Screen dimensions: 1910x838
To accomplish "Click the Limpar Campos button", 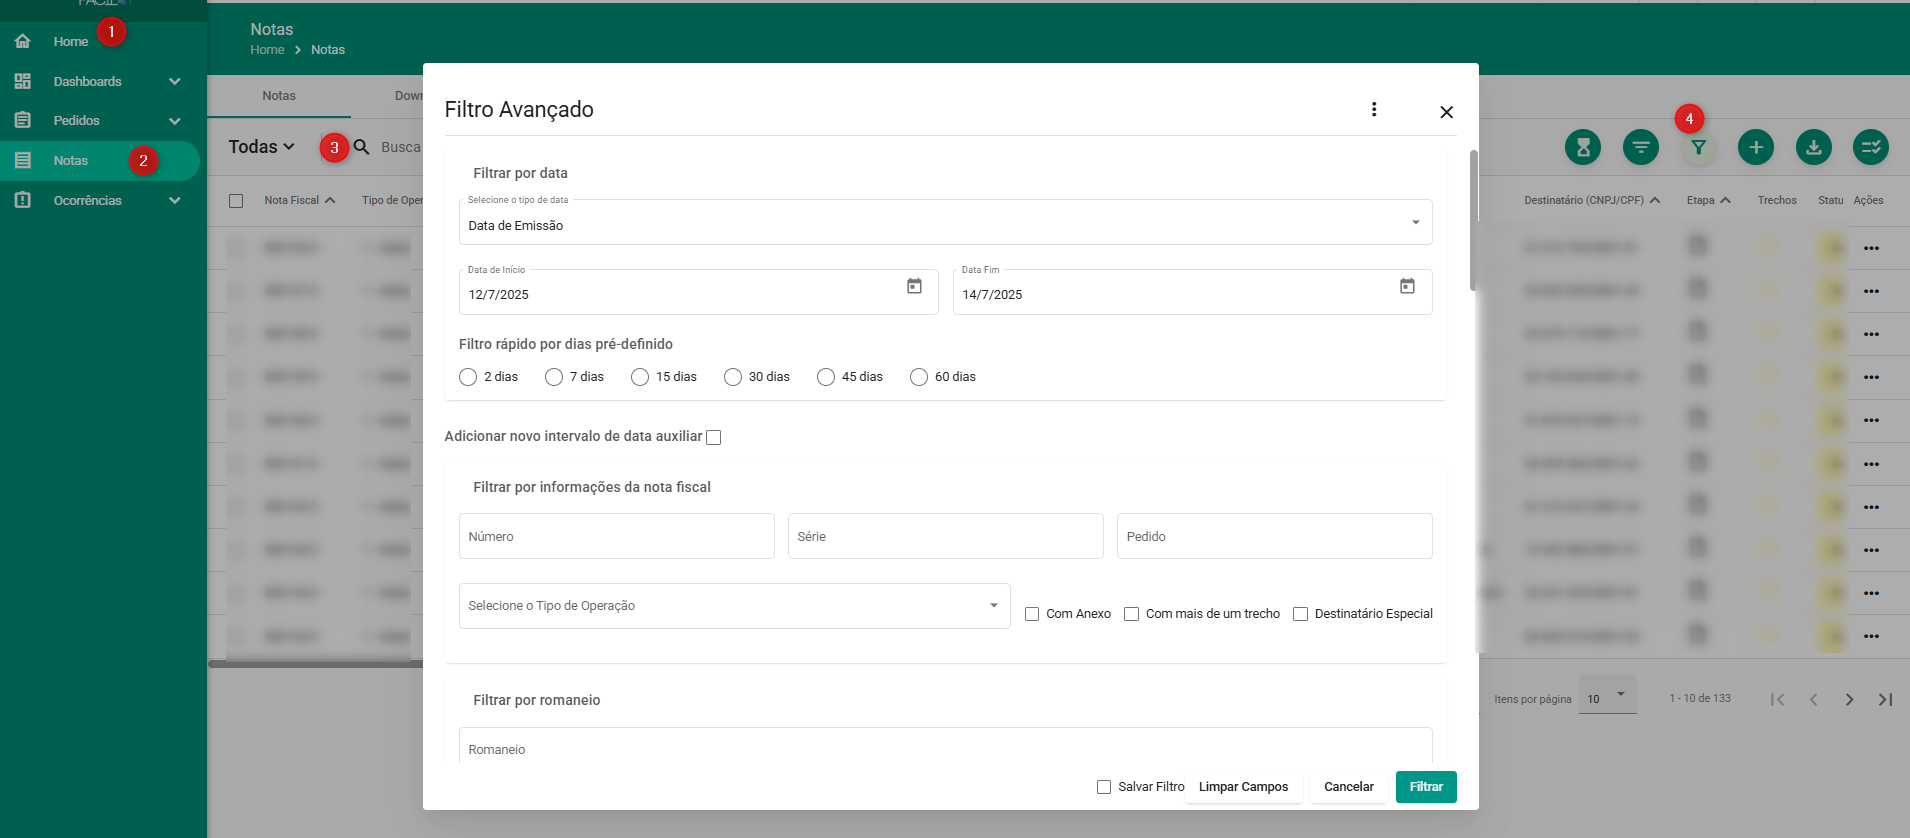I will [x=1243, y=787].
